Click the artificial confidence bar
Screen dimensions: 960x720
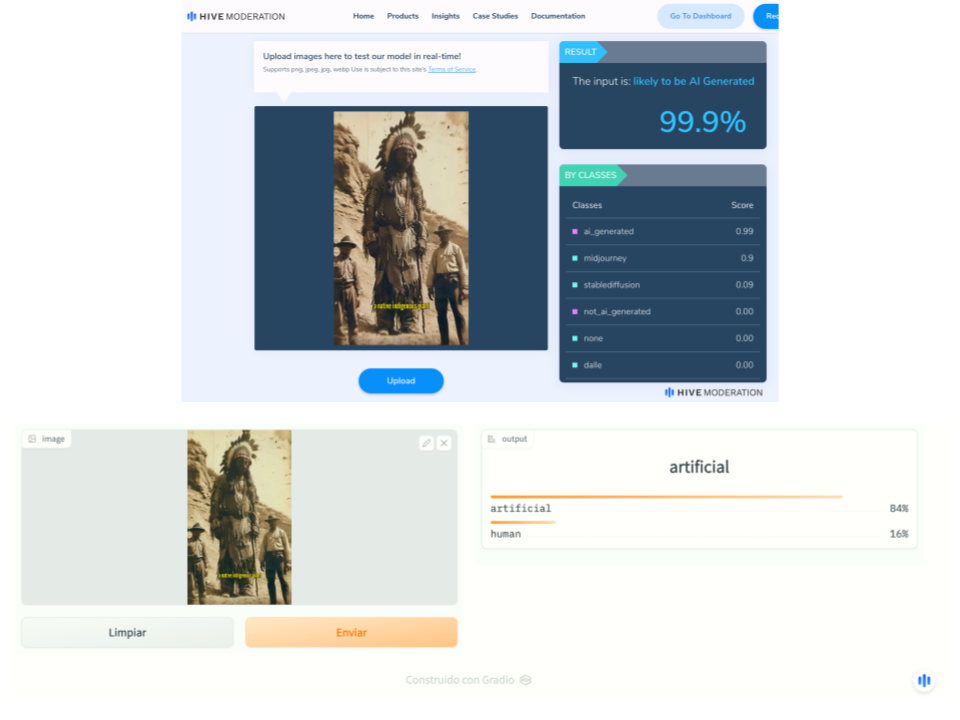[x=666, y=497]
